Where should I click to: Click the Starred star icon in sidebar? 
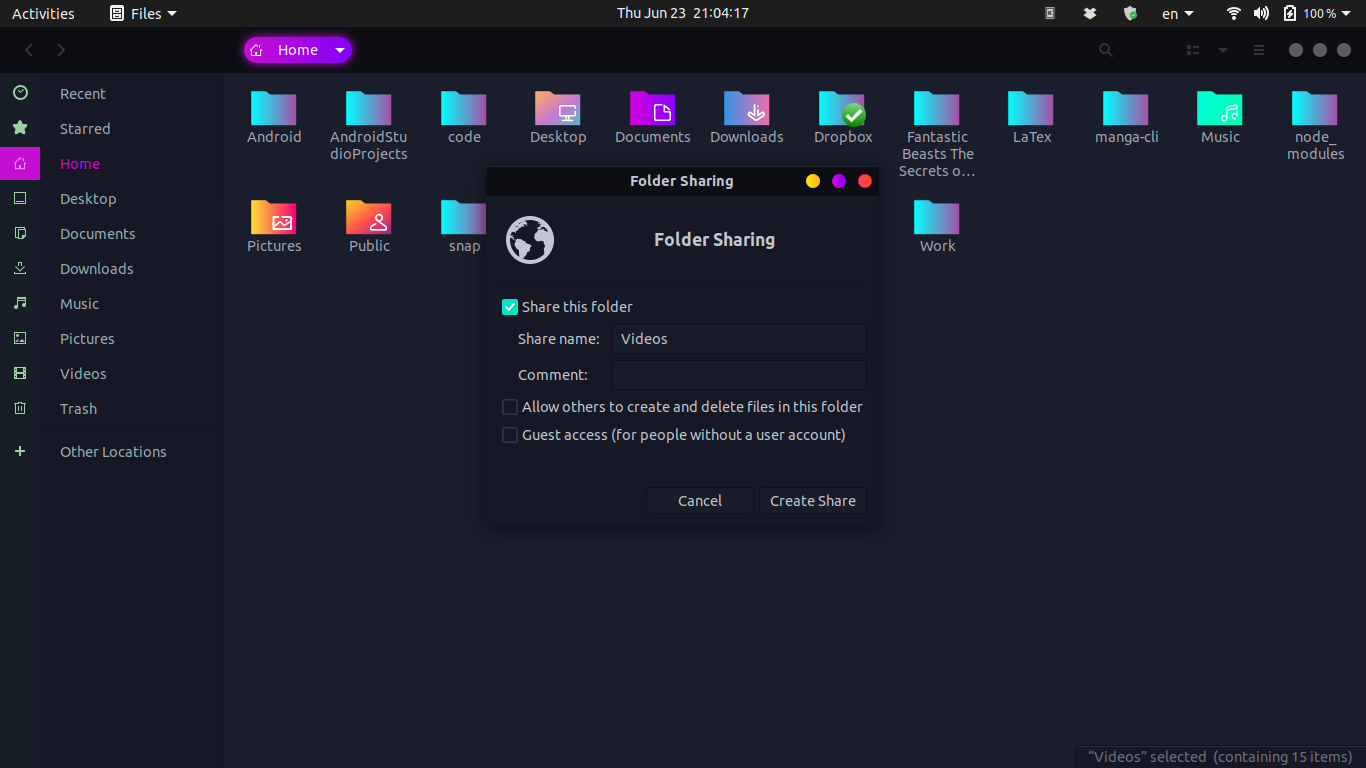[20, 128]
